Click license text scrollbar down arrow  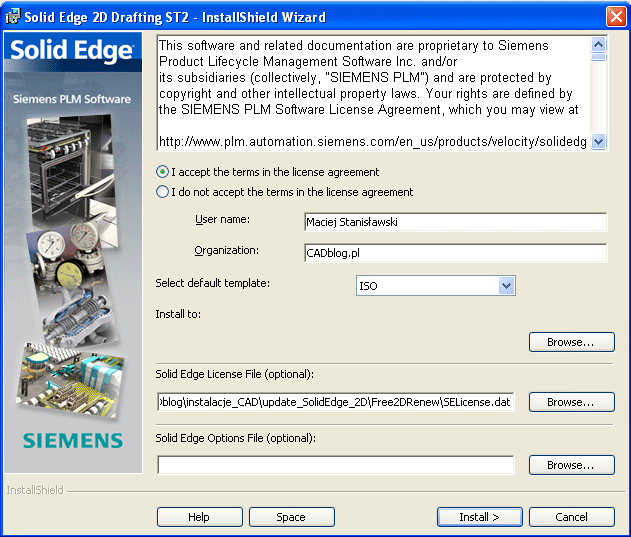click(x=599, y=142)
